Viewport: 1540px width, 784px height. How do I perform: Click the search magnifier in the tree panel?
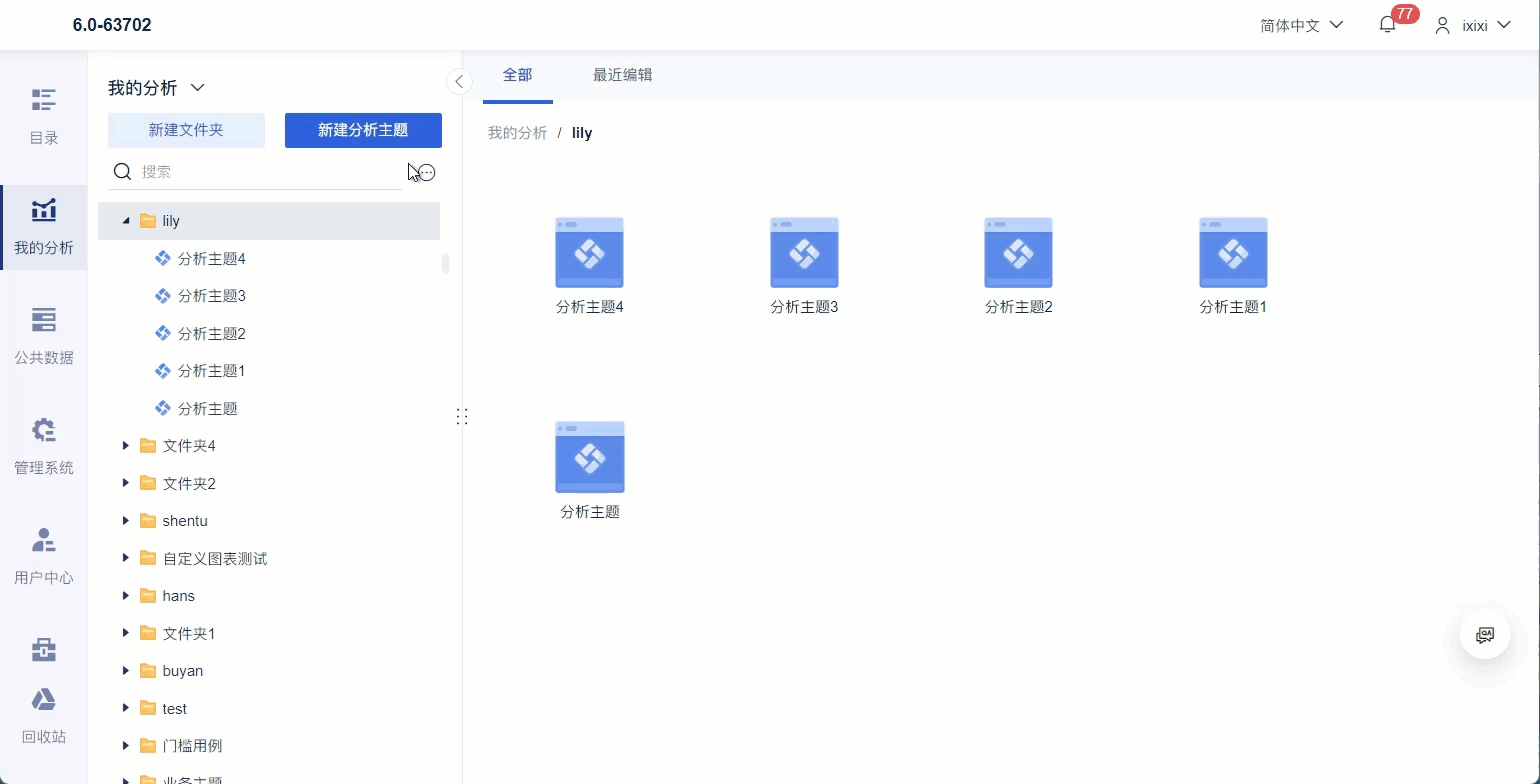point(122,171)
